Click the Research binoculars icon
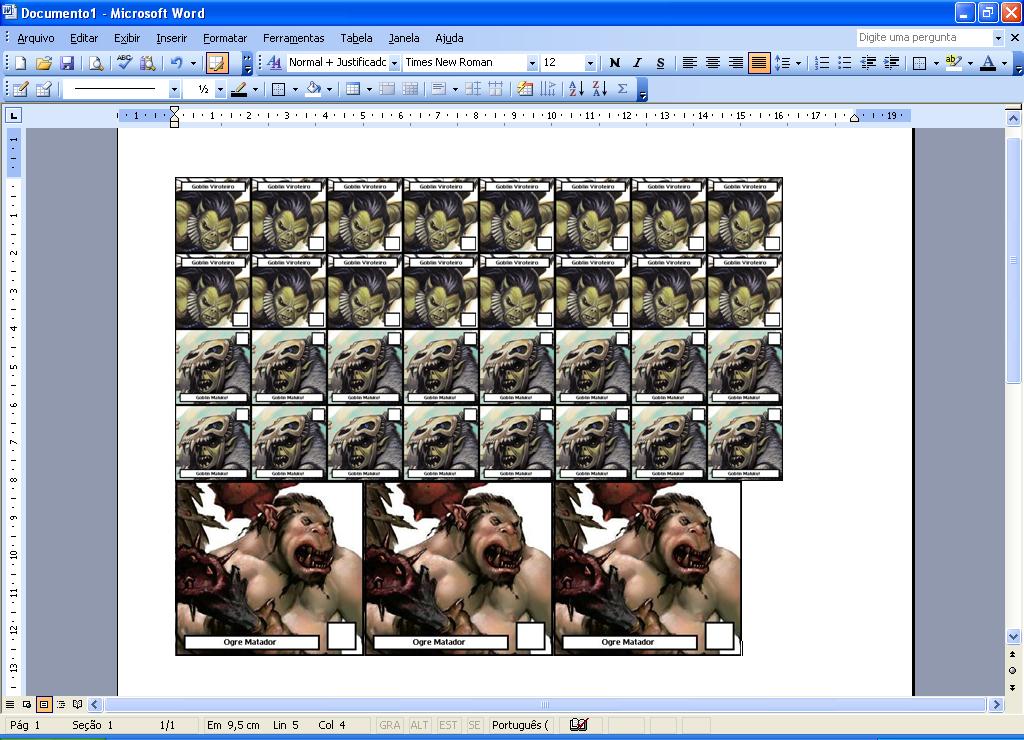This screenshot has width=1024, height=740. coord(148,63)
